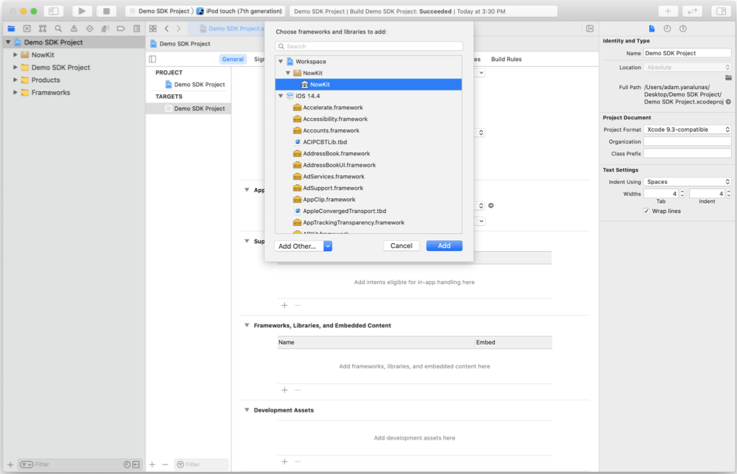Show the Quick Help inspector
Viewport: 737px width, 474px height.
(683, 29)
